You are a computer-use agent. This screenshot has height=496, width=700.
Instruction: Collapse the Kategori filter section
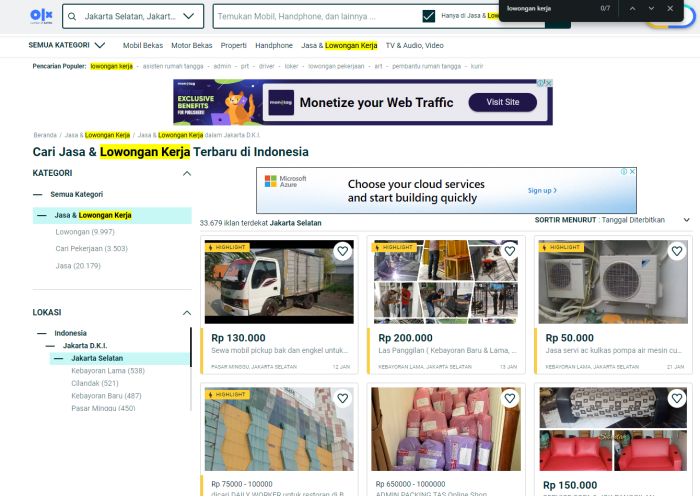[186, 173]
